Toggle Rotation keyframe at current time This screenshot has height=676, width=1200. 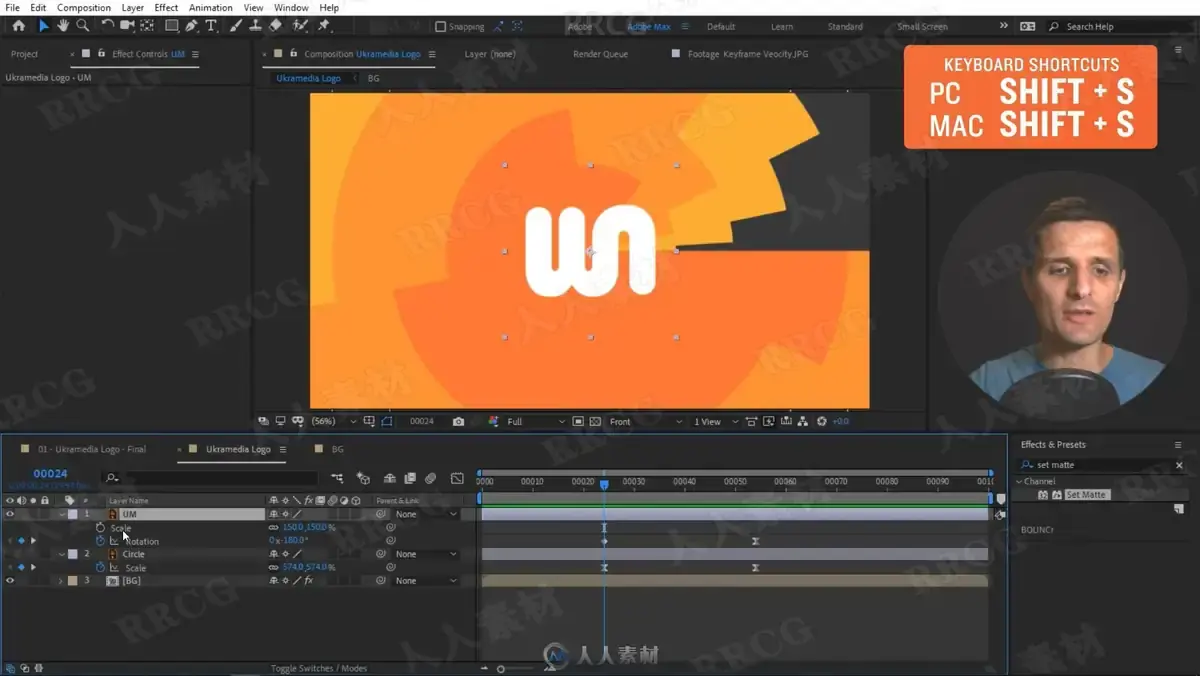[x=21, y=541]
